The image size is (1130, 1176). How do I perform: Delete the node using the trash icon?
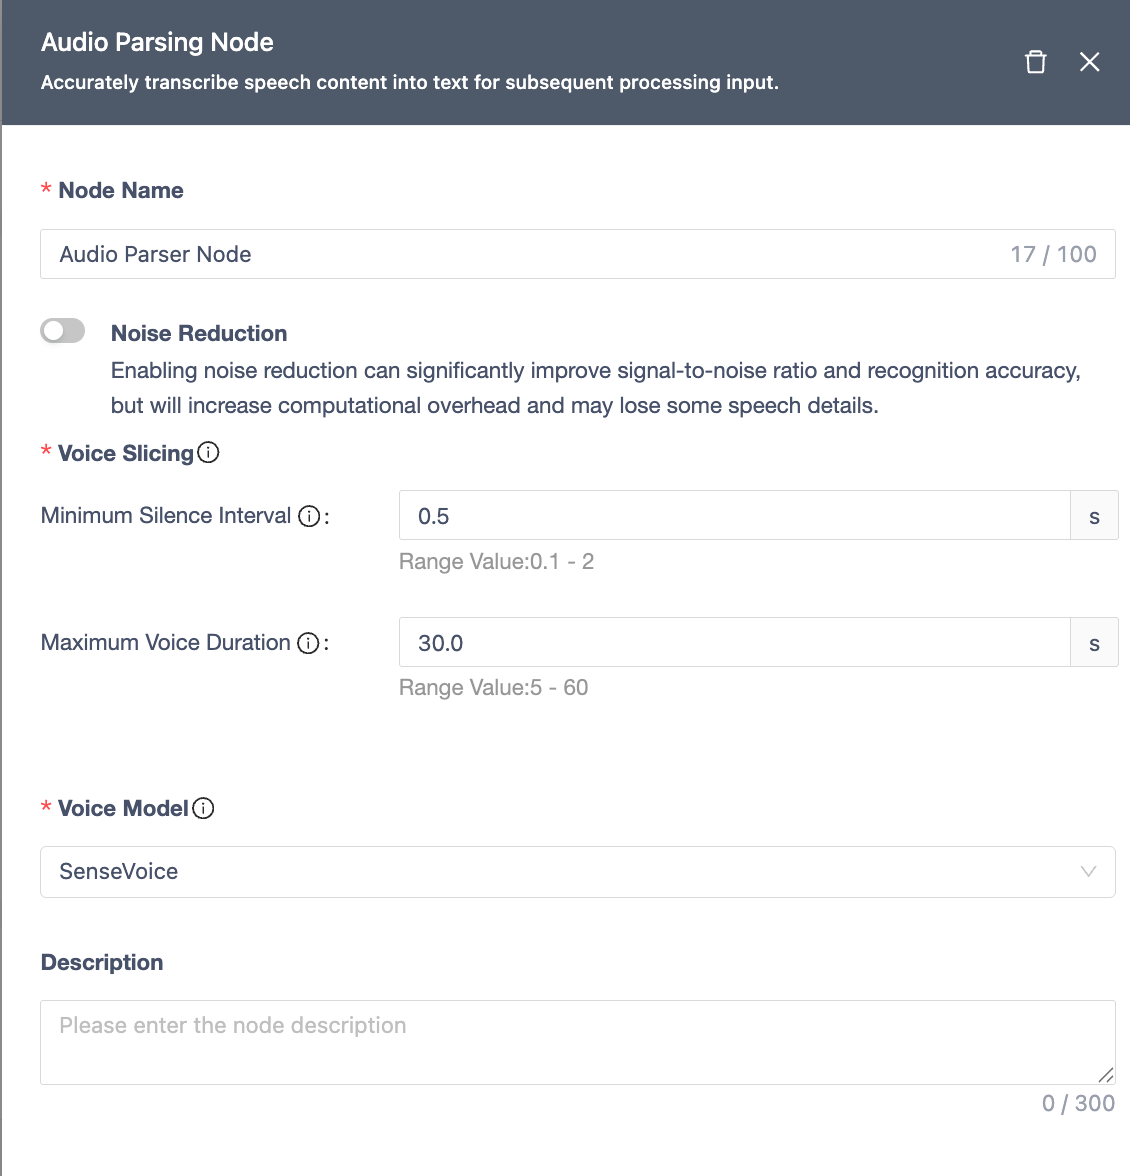(1036, 62)
